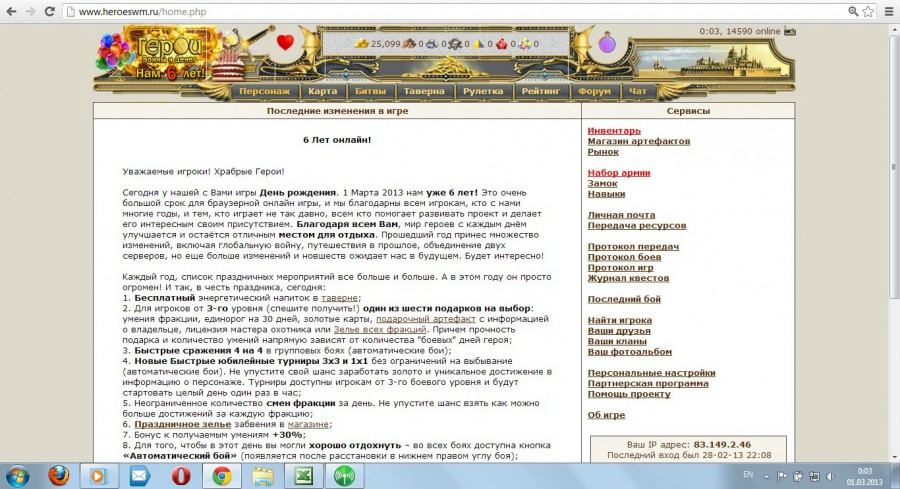Screen dimensions: 900x489
Task: Open Ваш фотоальбом link
Action: click(629, 352)
